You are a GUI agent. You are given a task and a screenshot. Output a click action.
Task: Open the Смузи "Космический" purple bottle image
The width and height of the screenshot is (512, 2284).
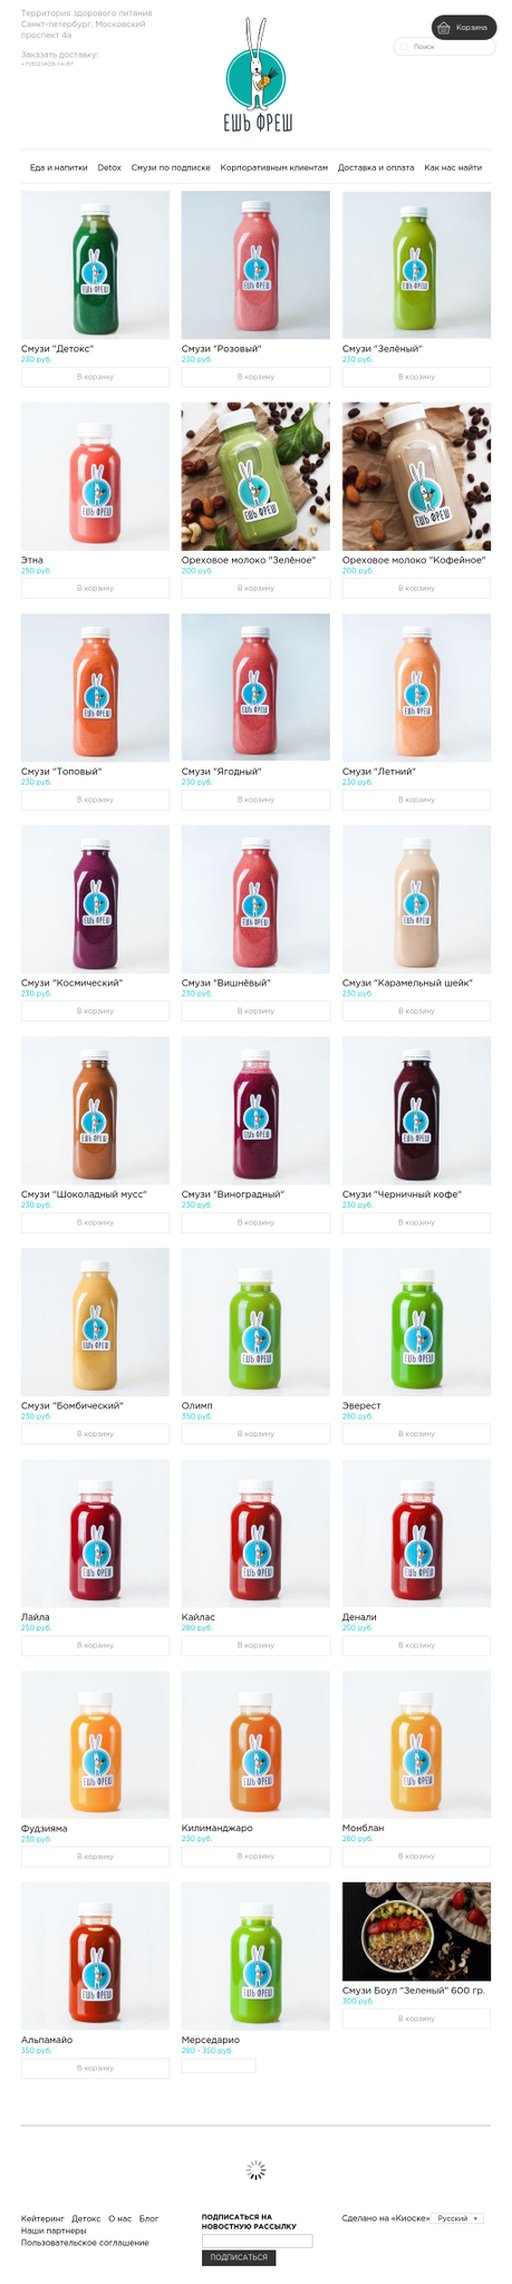pos(95,899)
